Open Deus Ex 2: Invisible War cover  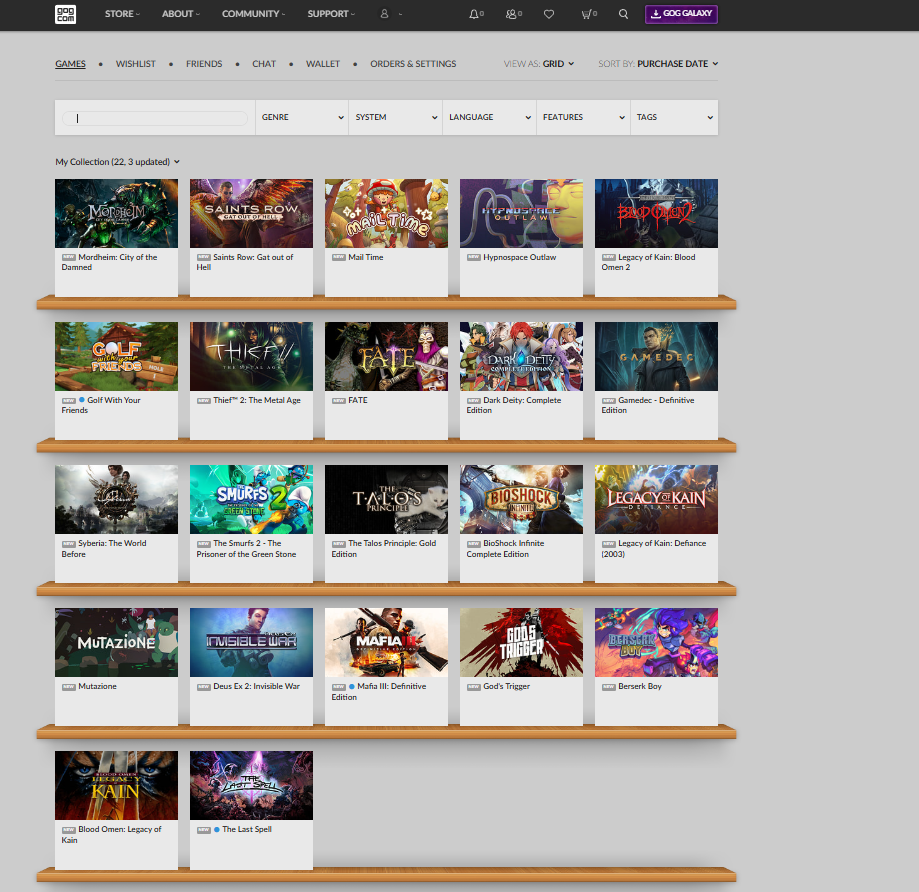[251, 642]
